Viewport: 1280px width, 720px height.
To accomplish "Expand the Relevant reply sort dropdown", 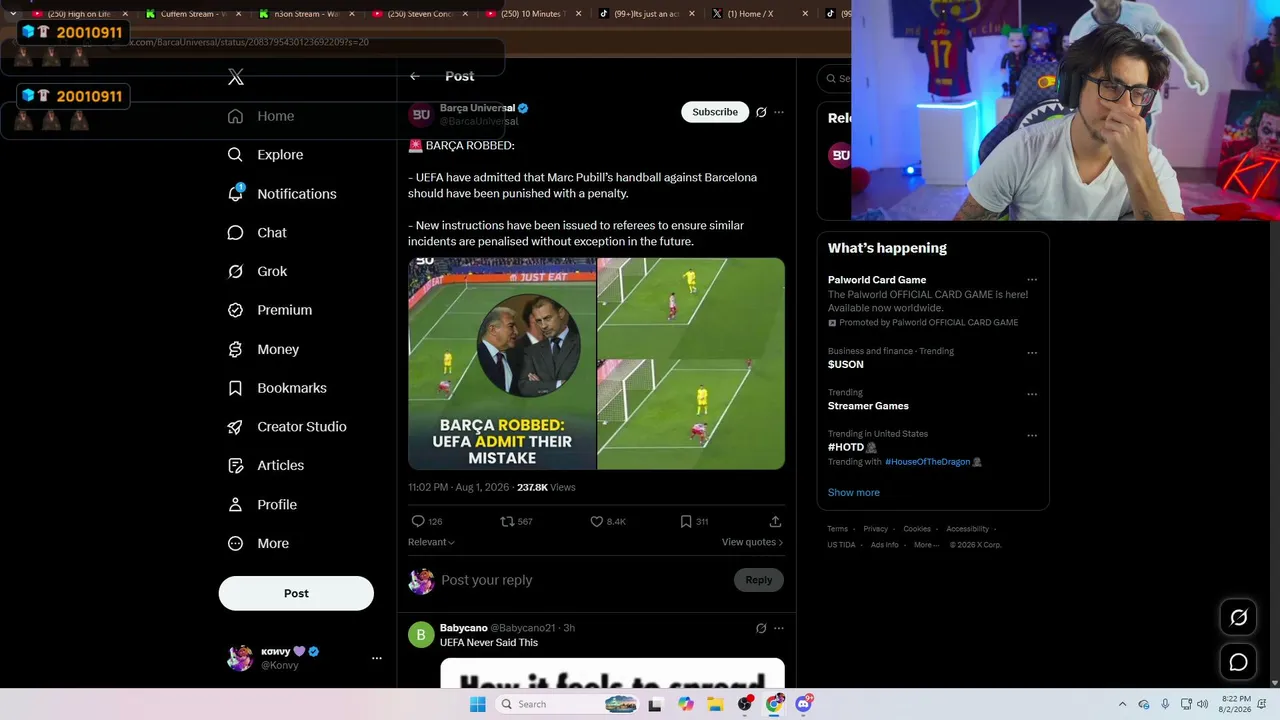I will pyautogui.click(x=431, y=542).
